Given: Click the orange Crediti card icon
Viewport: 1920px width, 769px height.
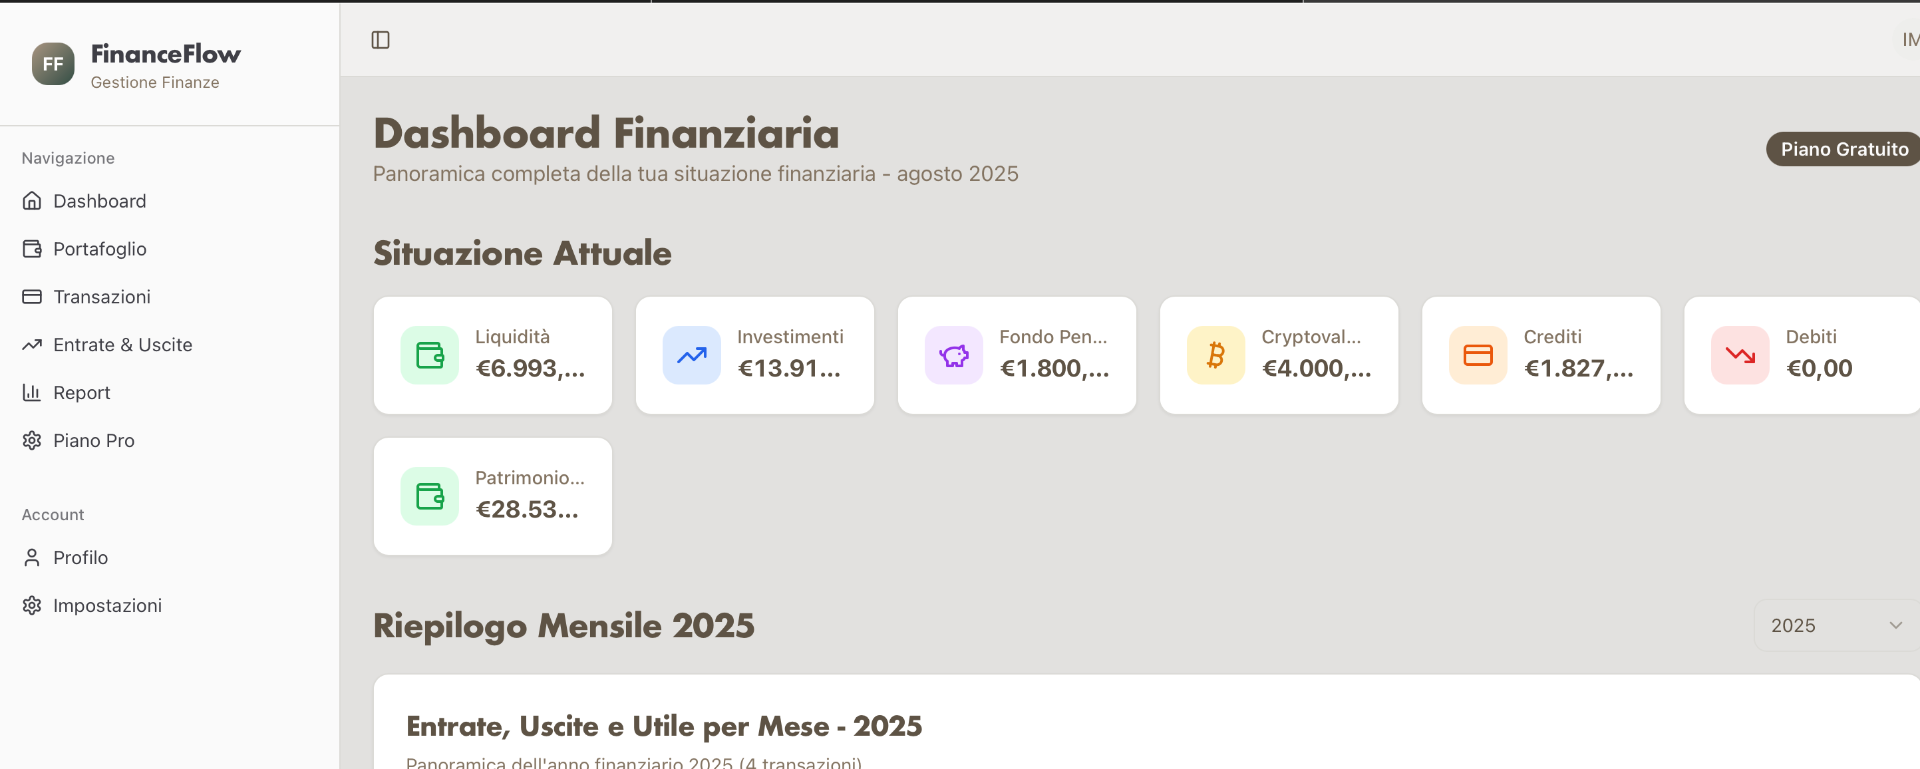Looking at the screenshot, I should pos(1478,355).
